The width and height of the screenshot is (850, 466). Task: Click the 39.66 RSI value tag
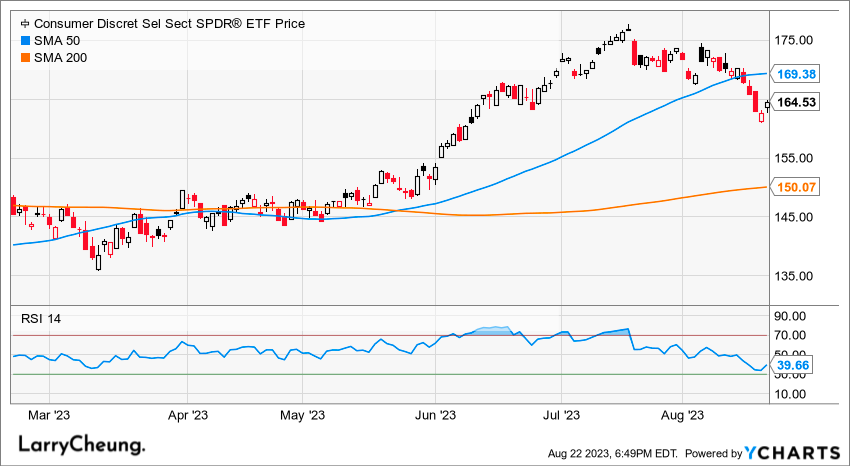coord(792,366)
